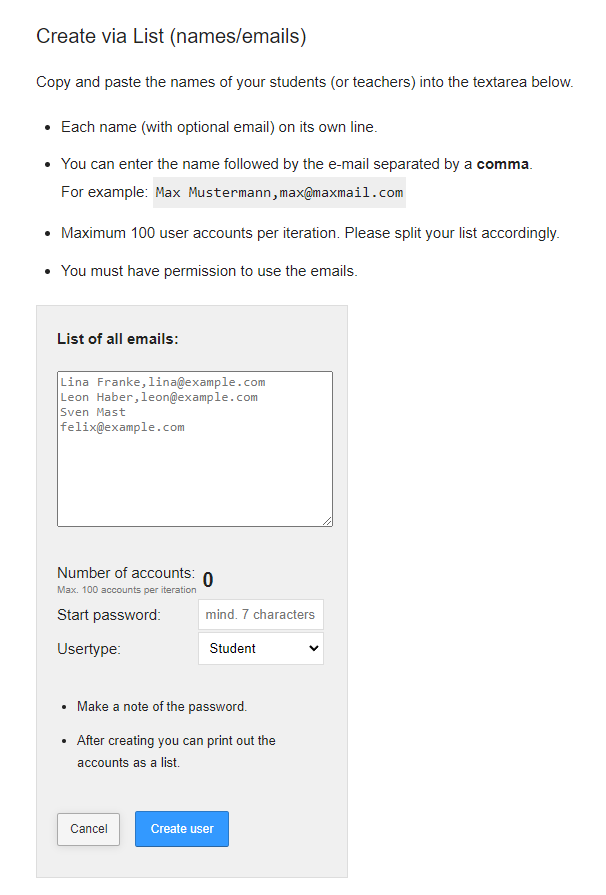Click the blue Create user button
Screen dimensions: 606x895
tap(182, 829)
